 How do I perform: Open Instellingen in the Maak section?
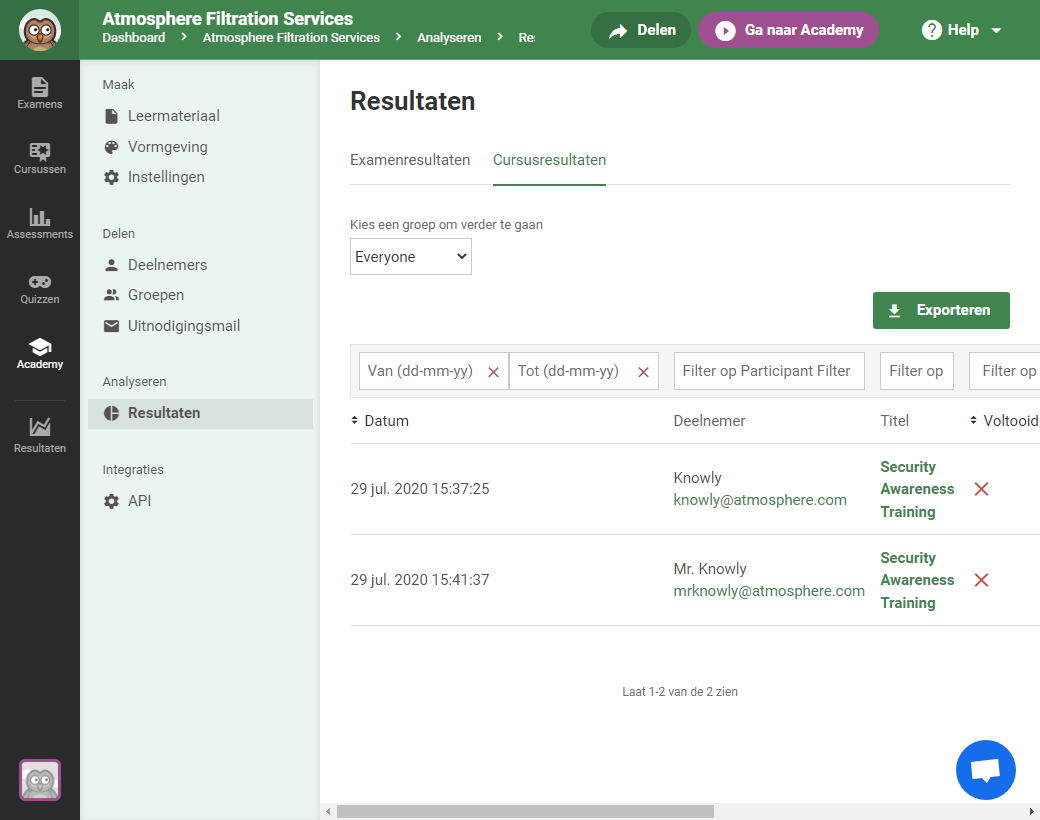[154, 176]
